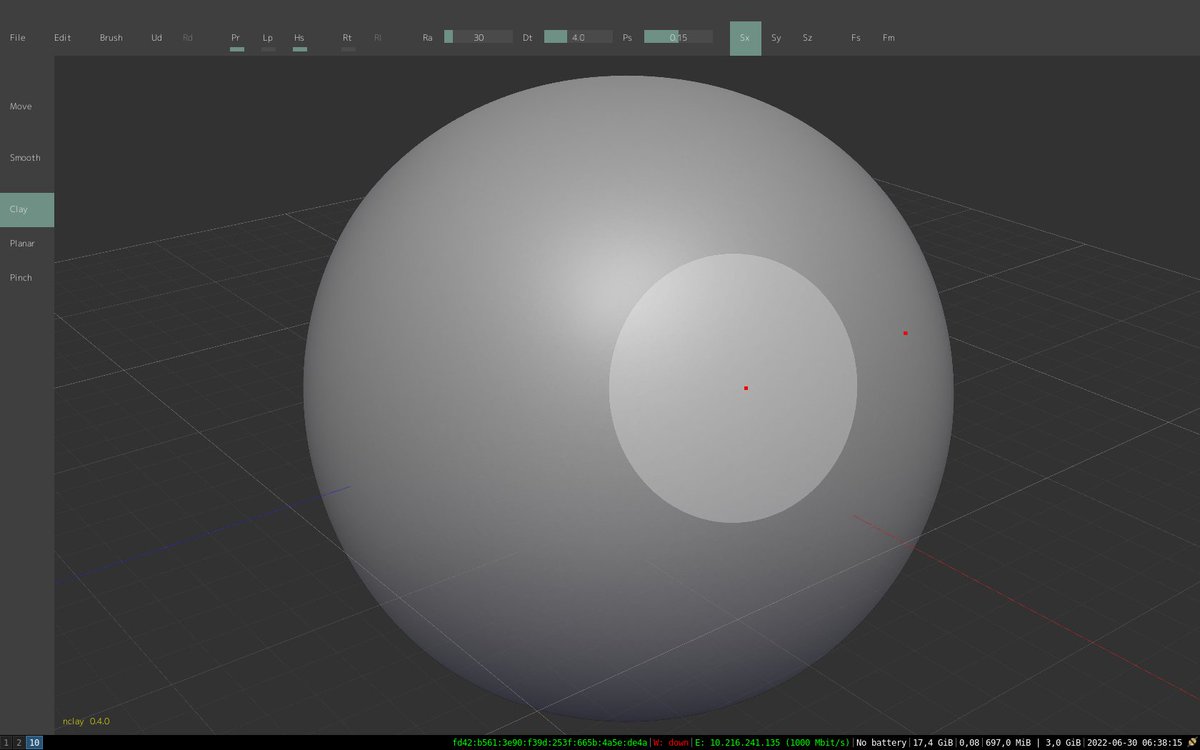Open the Brush menu
1200x750 pixels.
110,37
